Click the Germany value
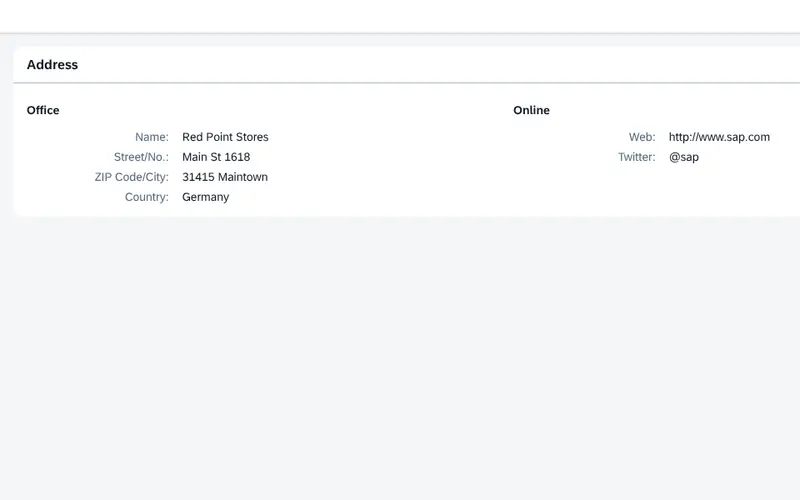Viewport: 800px width, 500px height. pyautogui.click(x=206, y=197)
